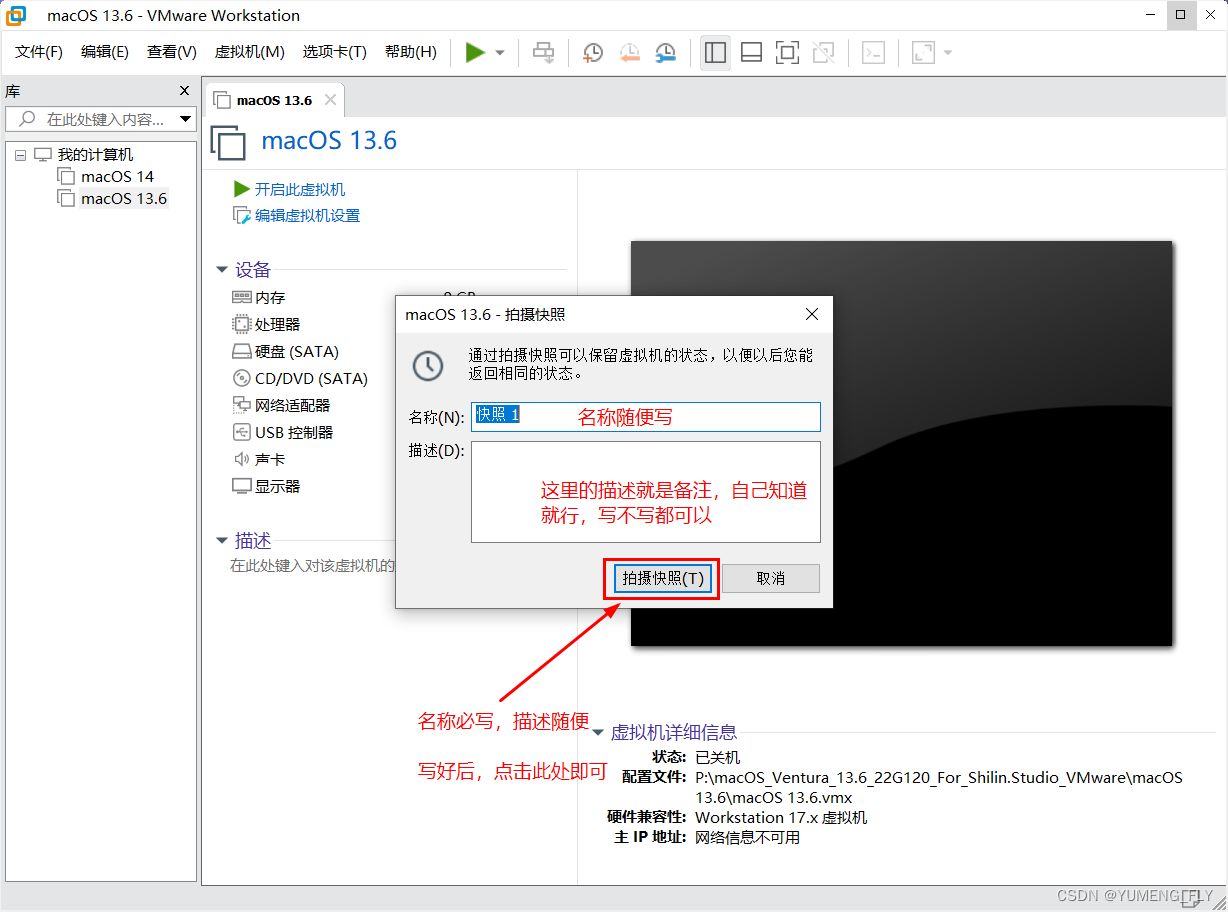Collapse the 虚拟机详细信息 section
The height and width of the screenshot is (912, 1228).
(x=598, y=733)
